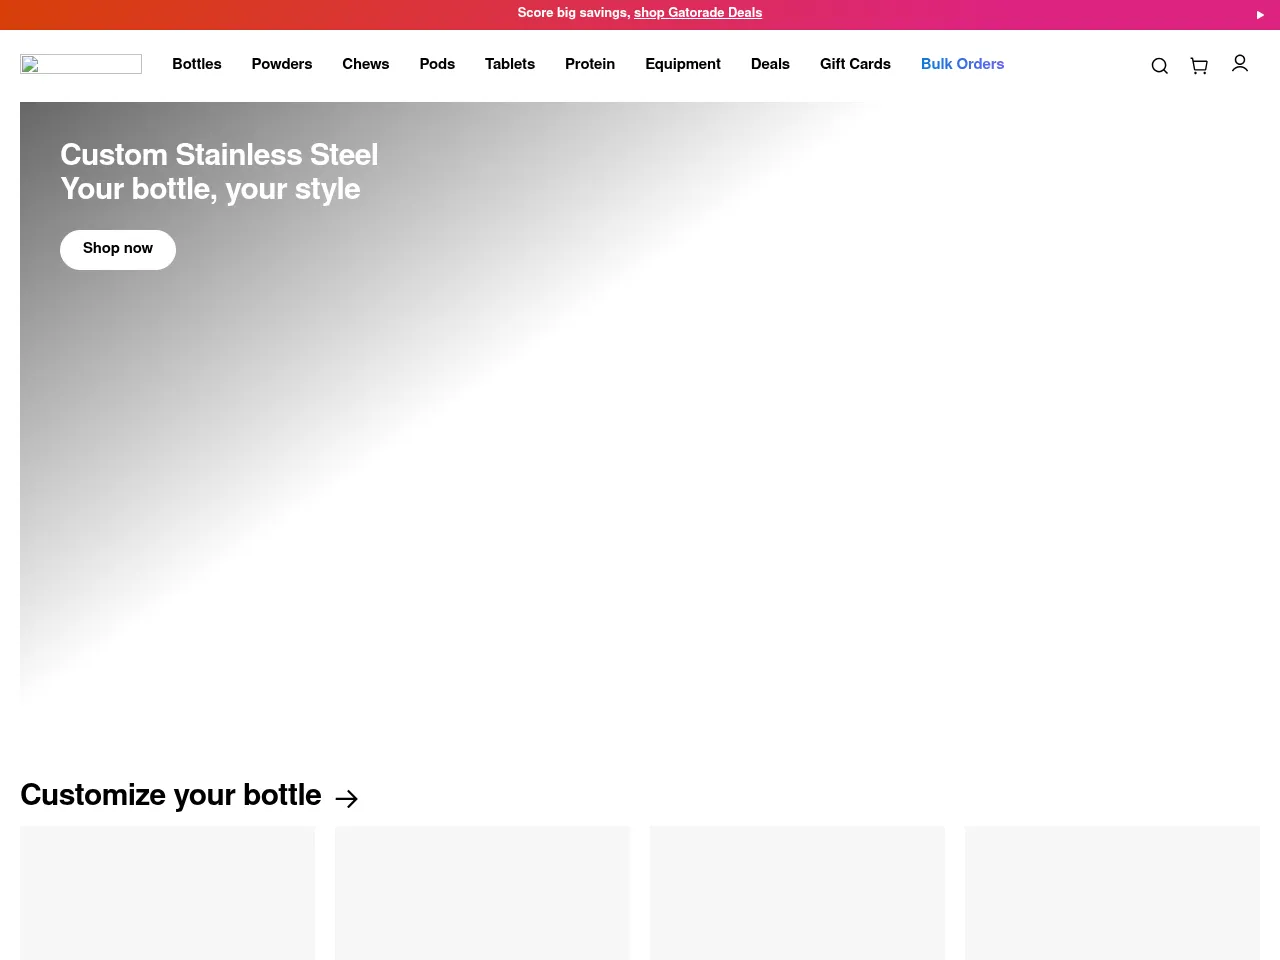The image size is (1280, 960).
Task: View the Deals page
Action: coord(770,64)
